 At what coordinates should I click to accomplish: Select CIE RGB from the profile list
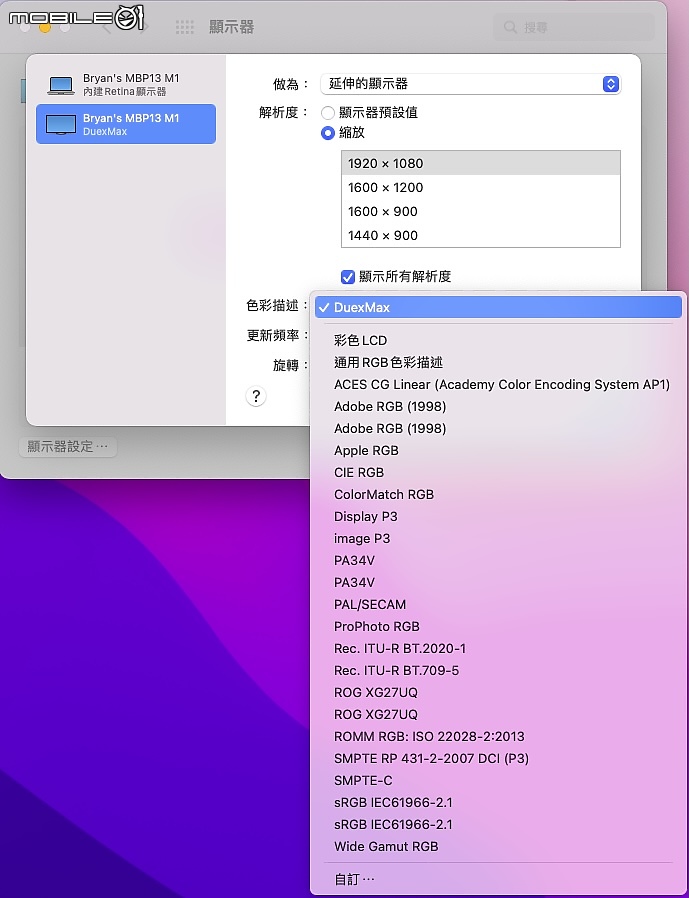(498, 472)
